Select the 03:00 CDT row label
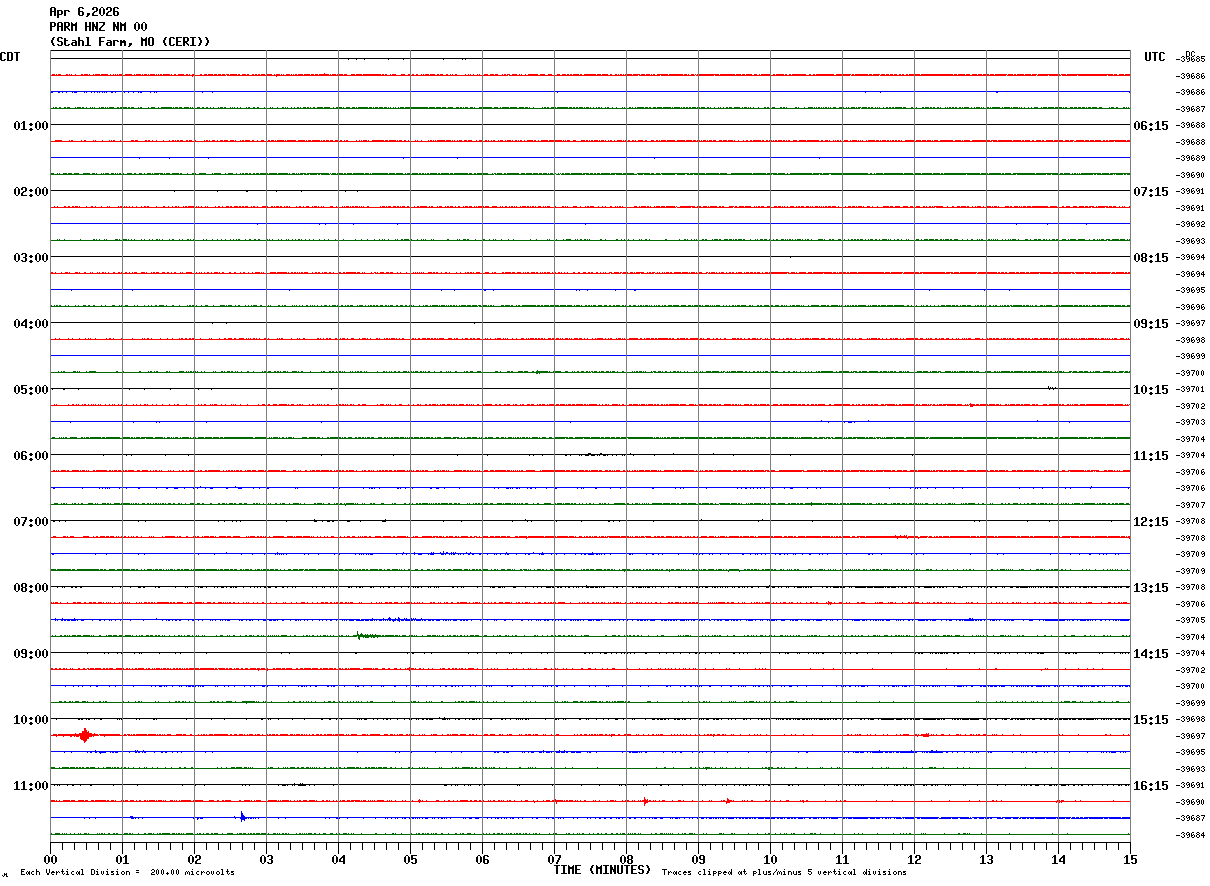The height and width of the screenshot is (886, 1210). (31, 257)
